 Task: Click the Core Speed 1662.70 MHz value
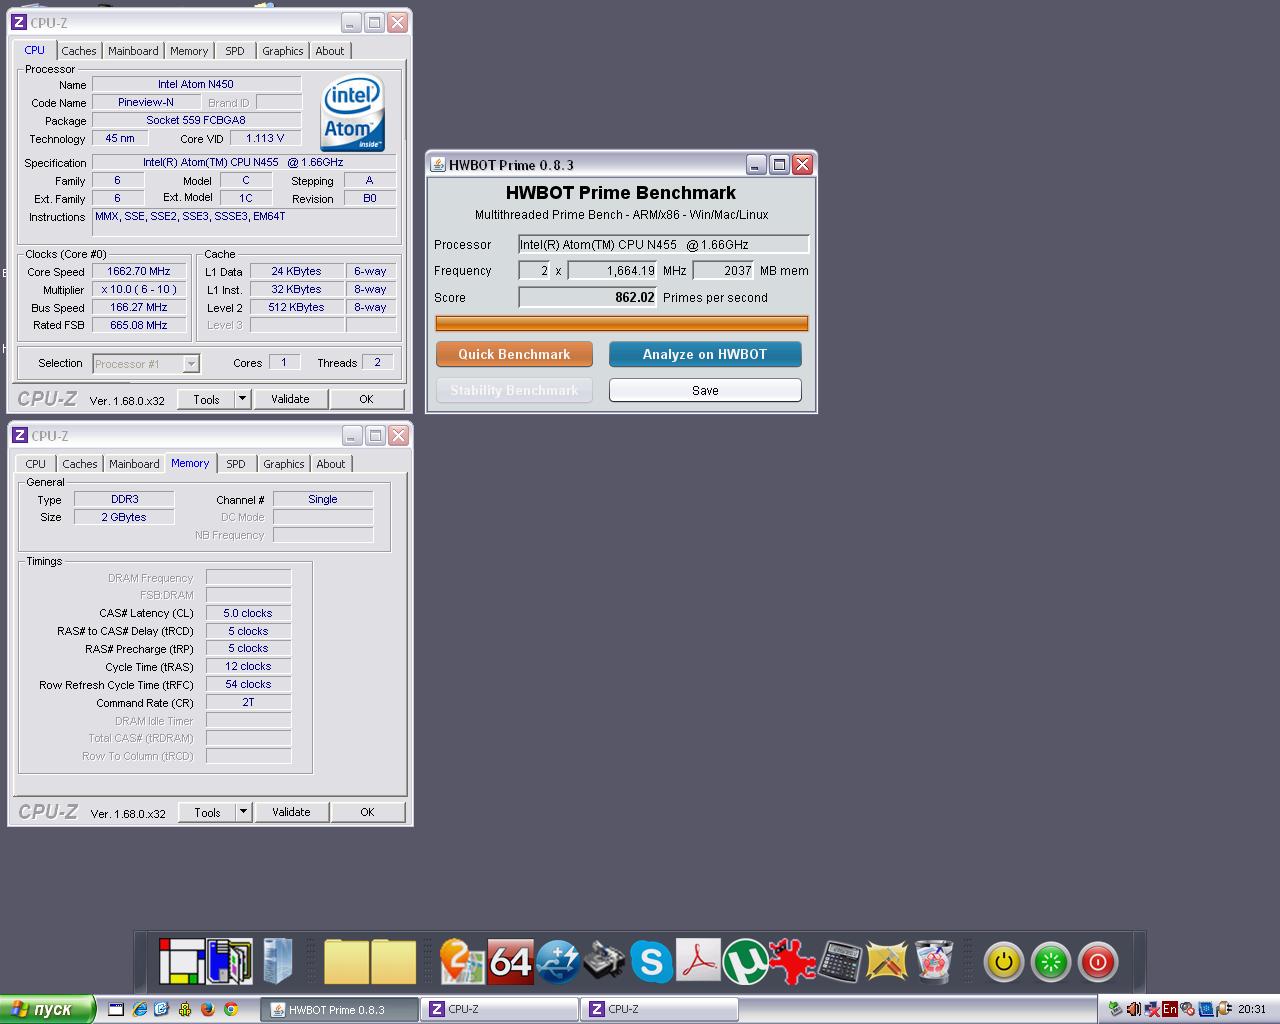coord(139,271)
